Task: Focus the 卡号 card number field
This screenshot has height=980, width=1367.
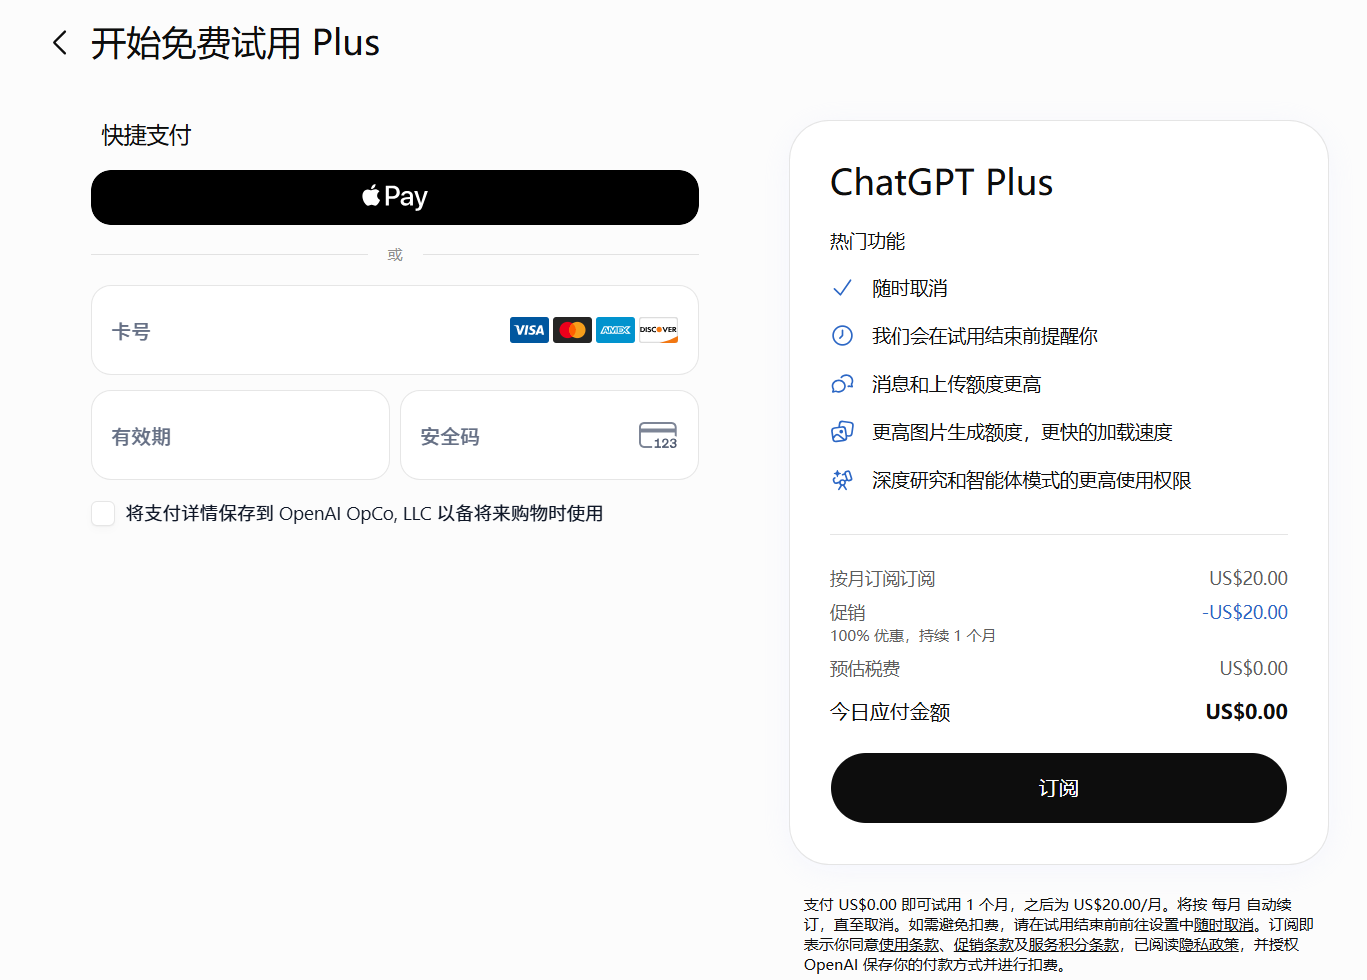Action: pyautogui.click(x=395, y=330)
